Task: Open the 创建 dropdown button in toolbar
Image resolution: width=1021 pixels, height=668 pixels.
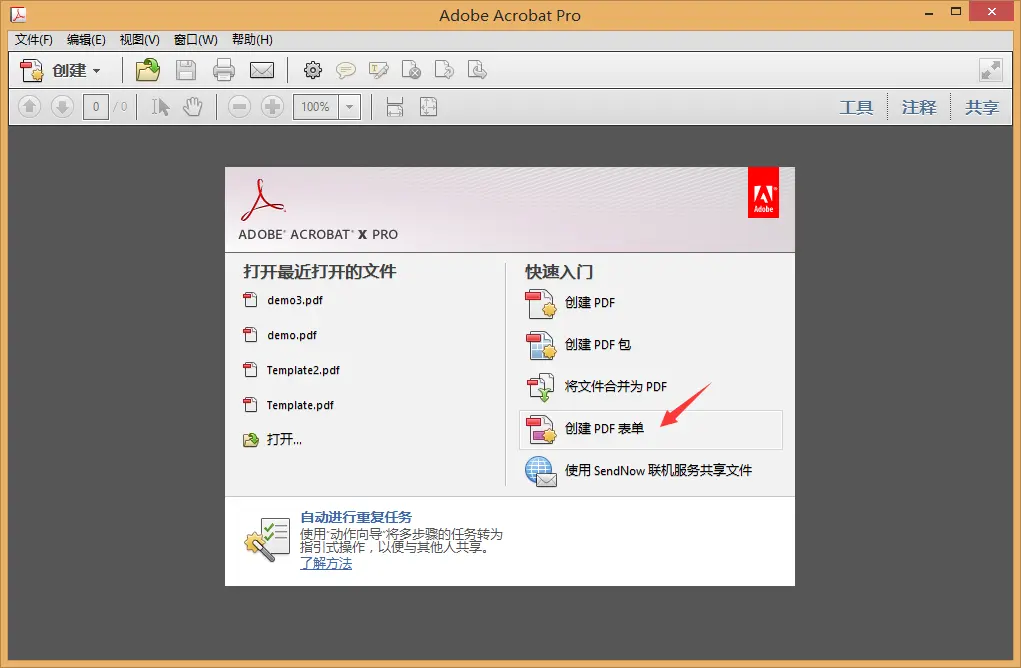Action: (60, 70)
